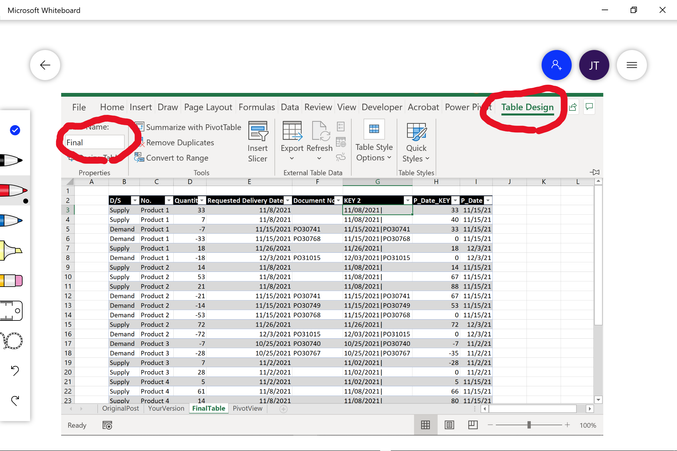Click Remove Duplicates

[175, 142]
